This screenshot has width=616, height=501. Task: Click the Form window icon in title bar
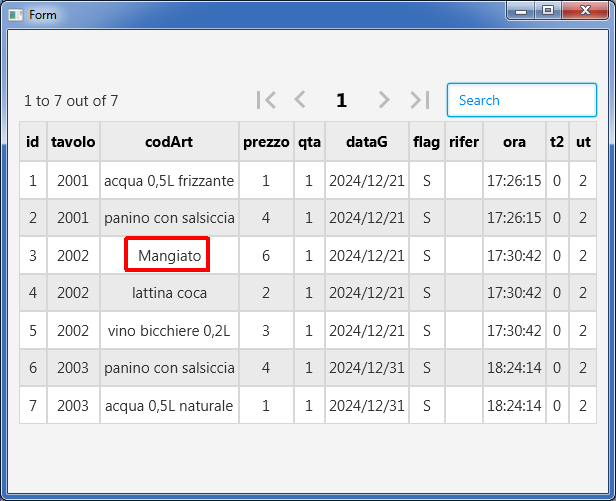[x=16, y=15]
